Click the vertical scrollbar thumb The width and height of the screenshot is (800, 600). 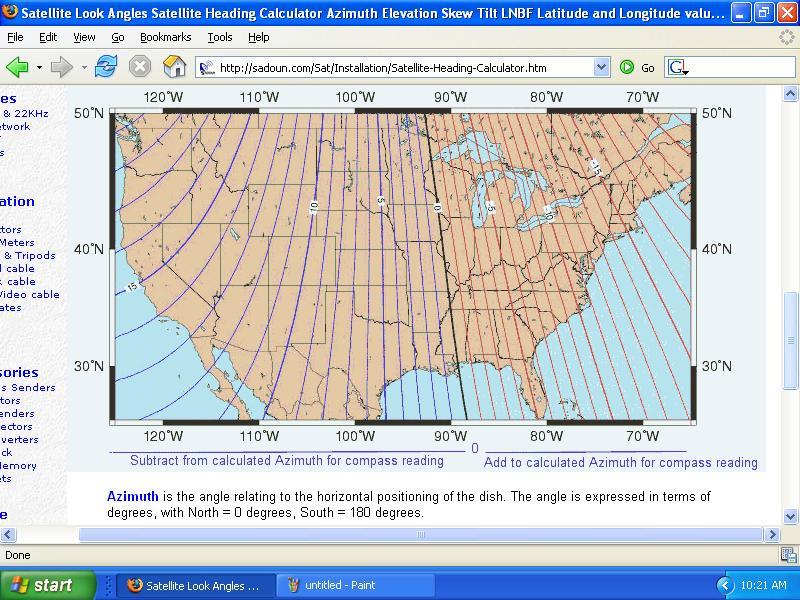[x=790, y=340]
